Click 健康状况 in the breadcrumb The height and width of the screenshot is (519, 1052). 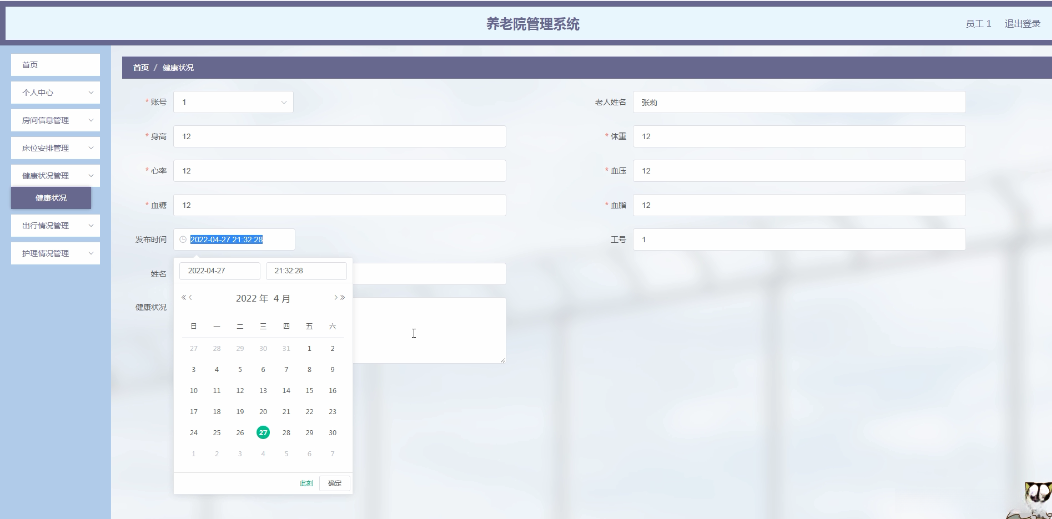tap(178, 68)
